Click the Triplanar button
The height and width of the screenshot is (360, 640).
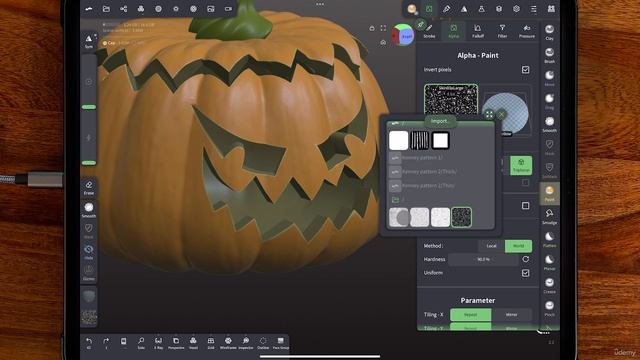point(521,165)
